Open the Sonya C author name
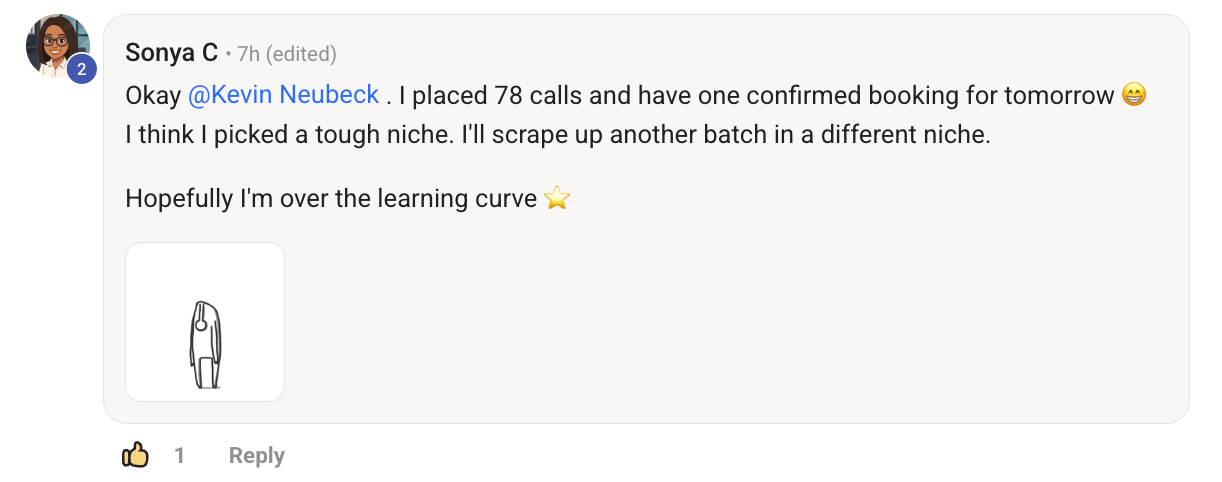 pyautogui.click(x=172, y=53)
